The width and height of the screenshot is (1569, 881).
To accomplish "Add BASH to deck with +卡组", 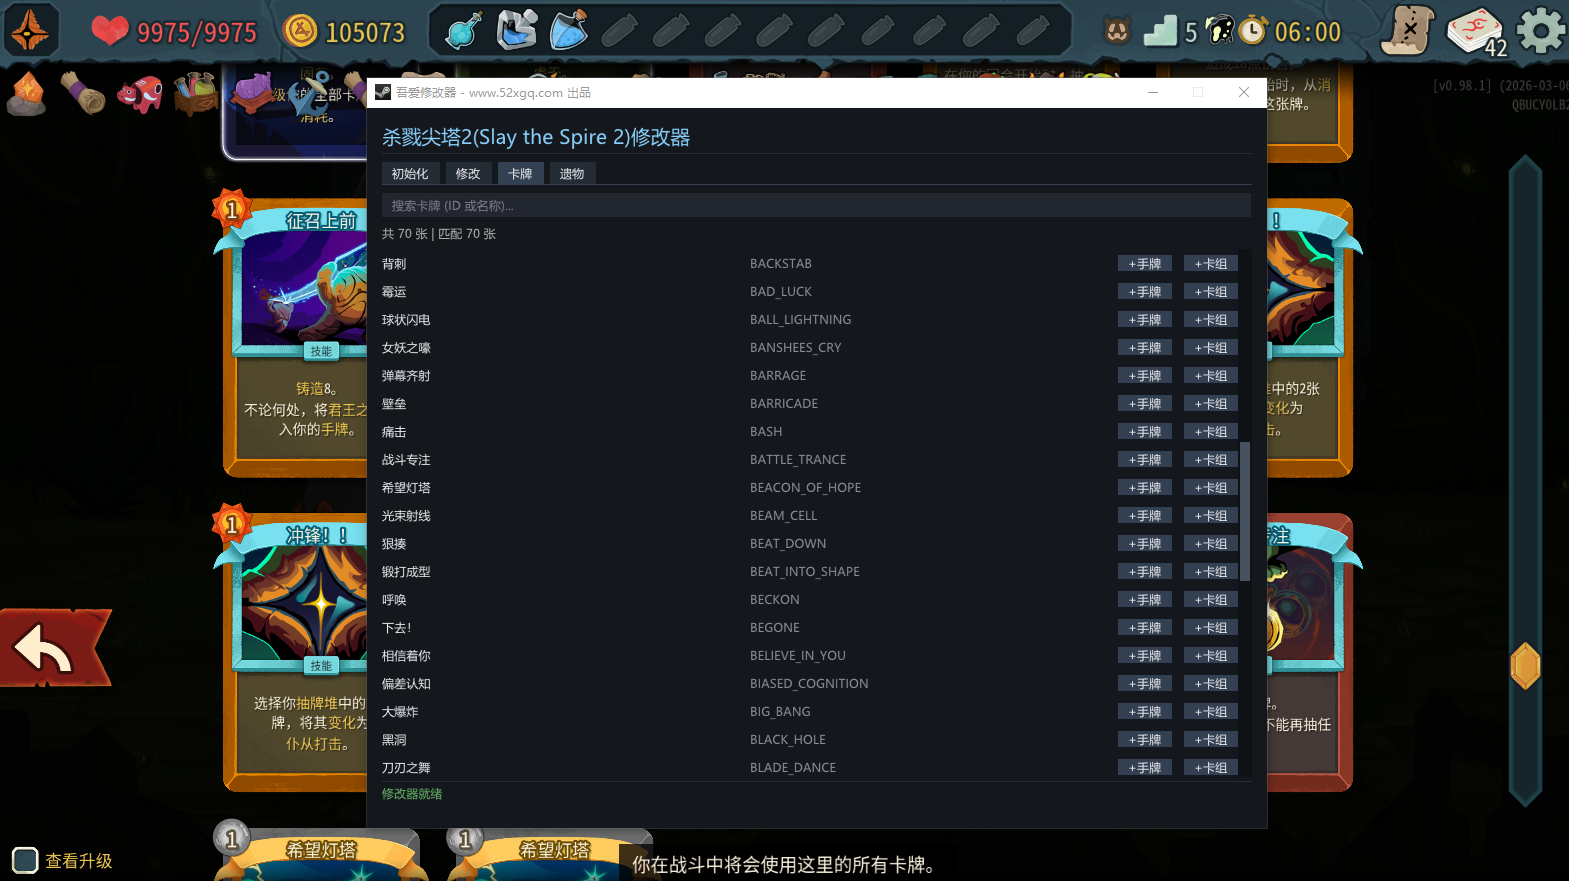I will tap(1211, 432).
